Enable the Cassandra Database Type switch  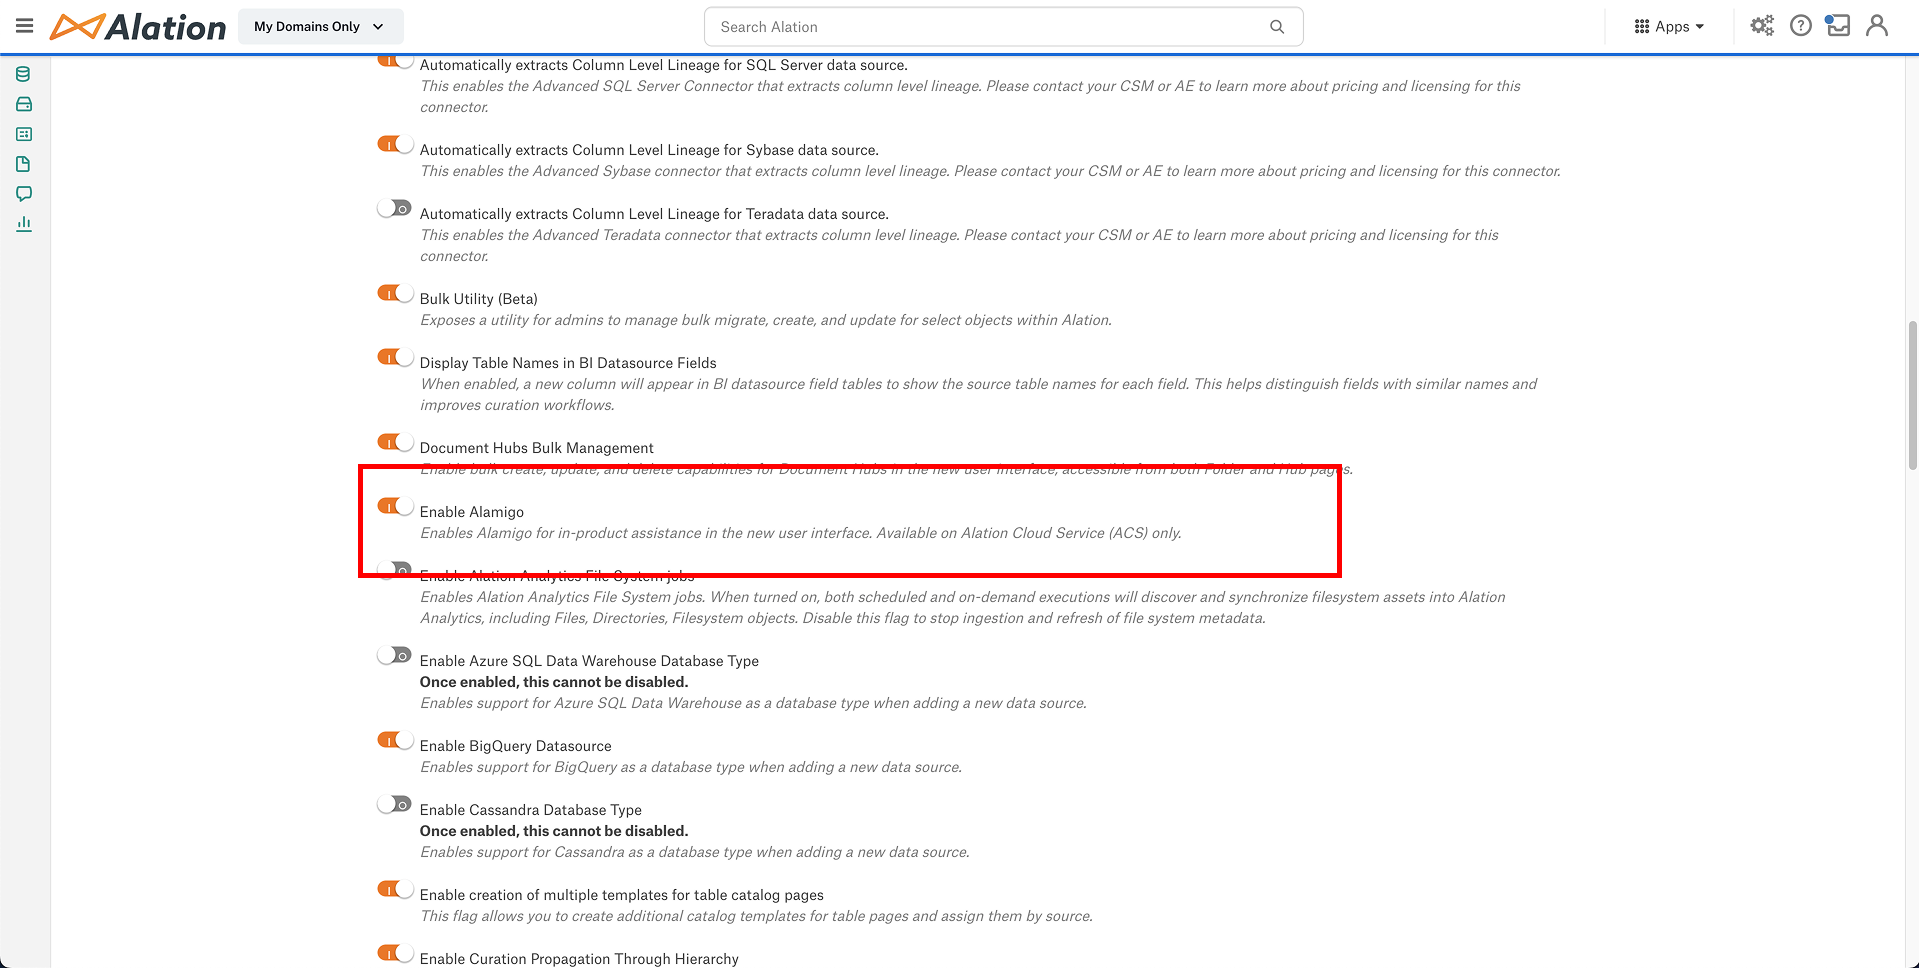(x=395, y=804)
